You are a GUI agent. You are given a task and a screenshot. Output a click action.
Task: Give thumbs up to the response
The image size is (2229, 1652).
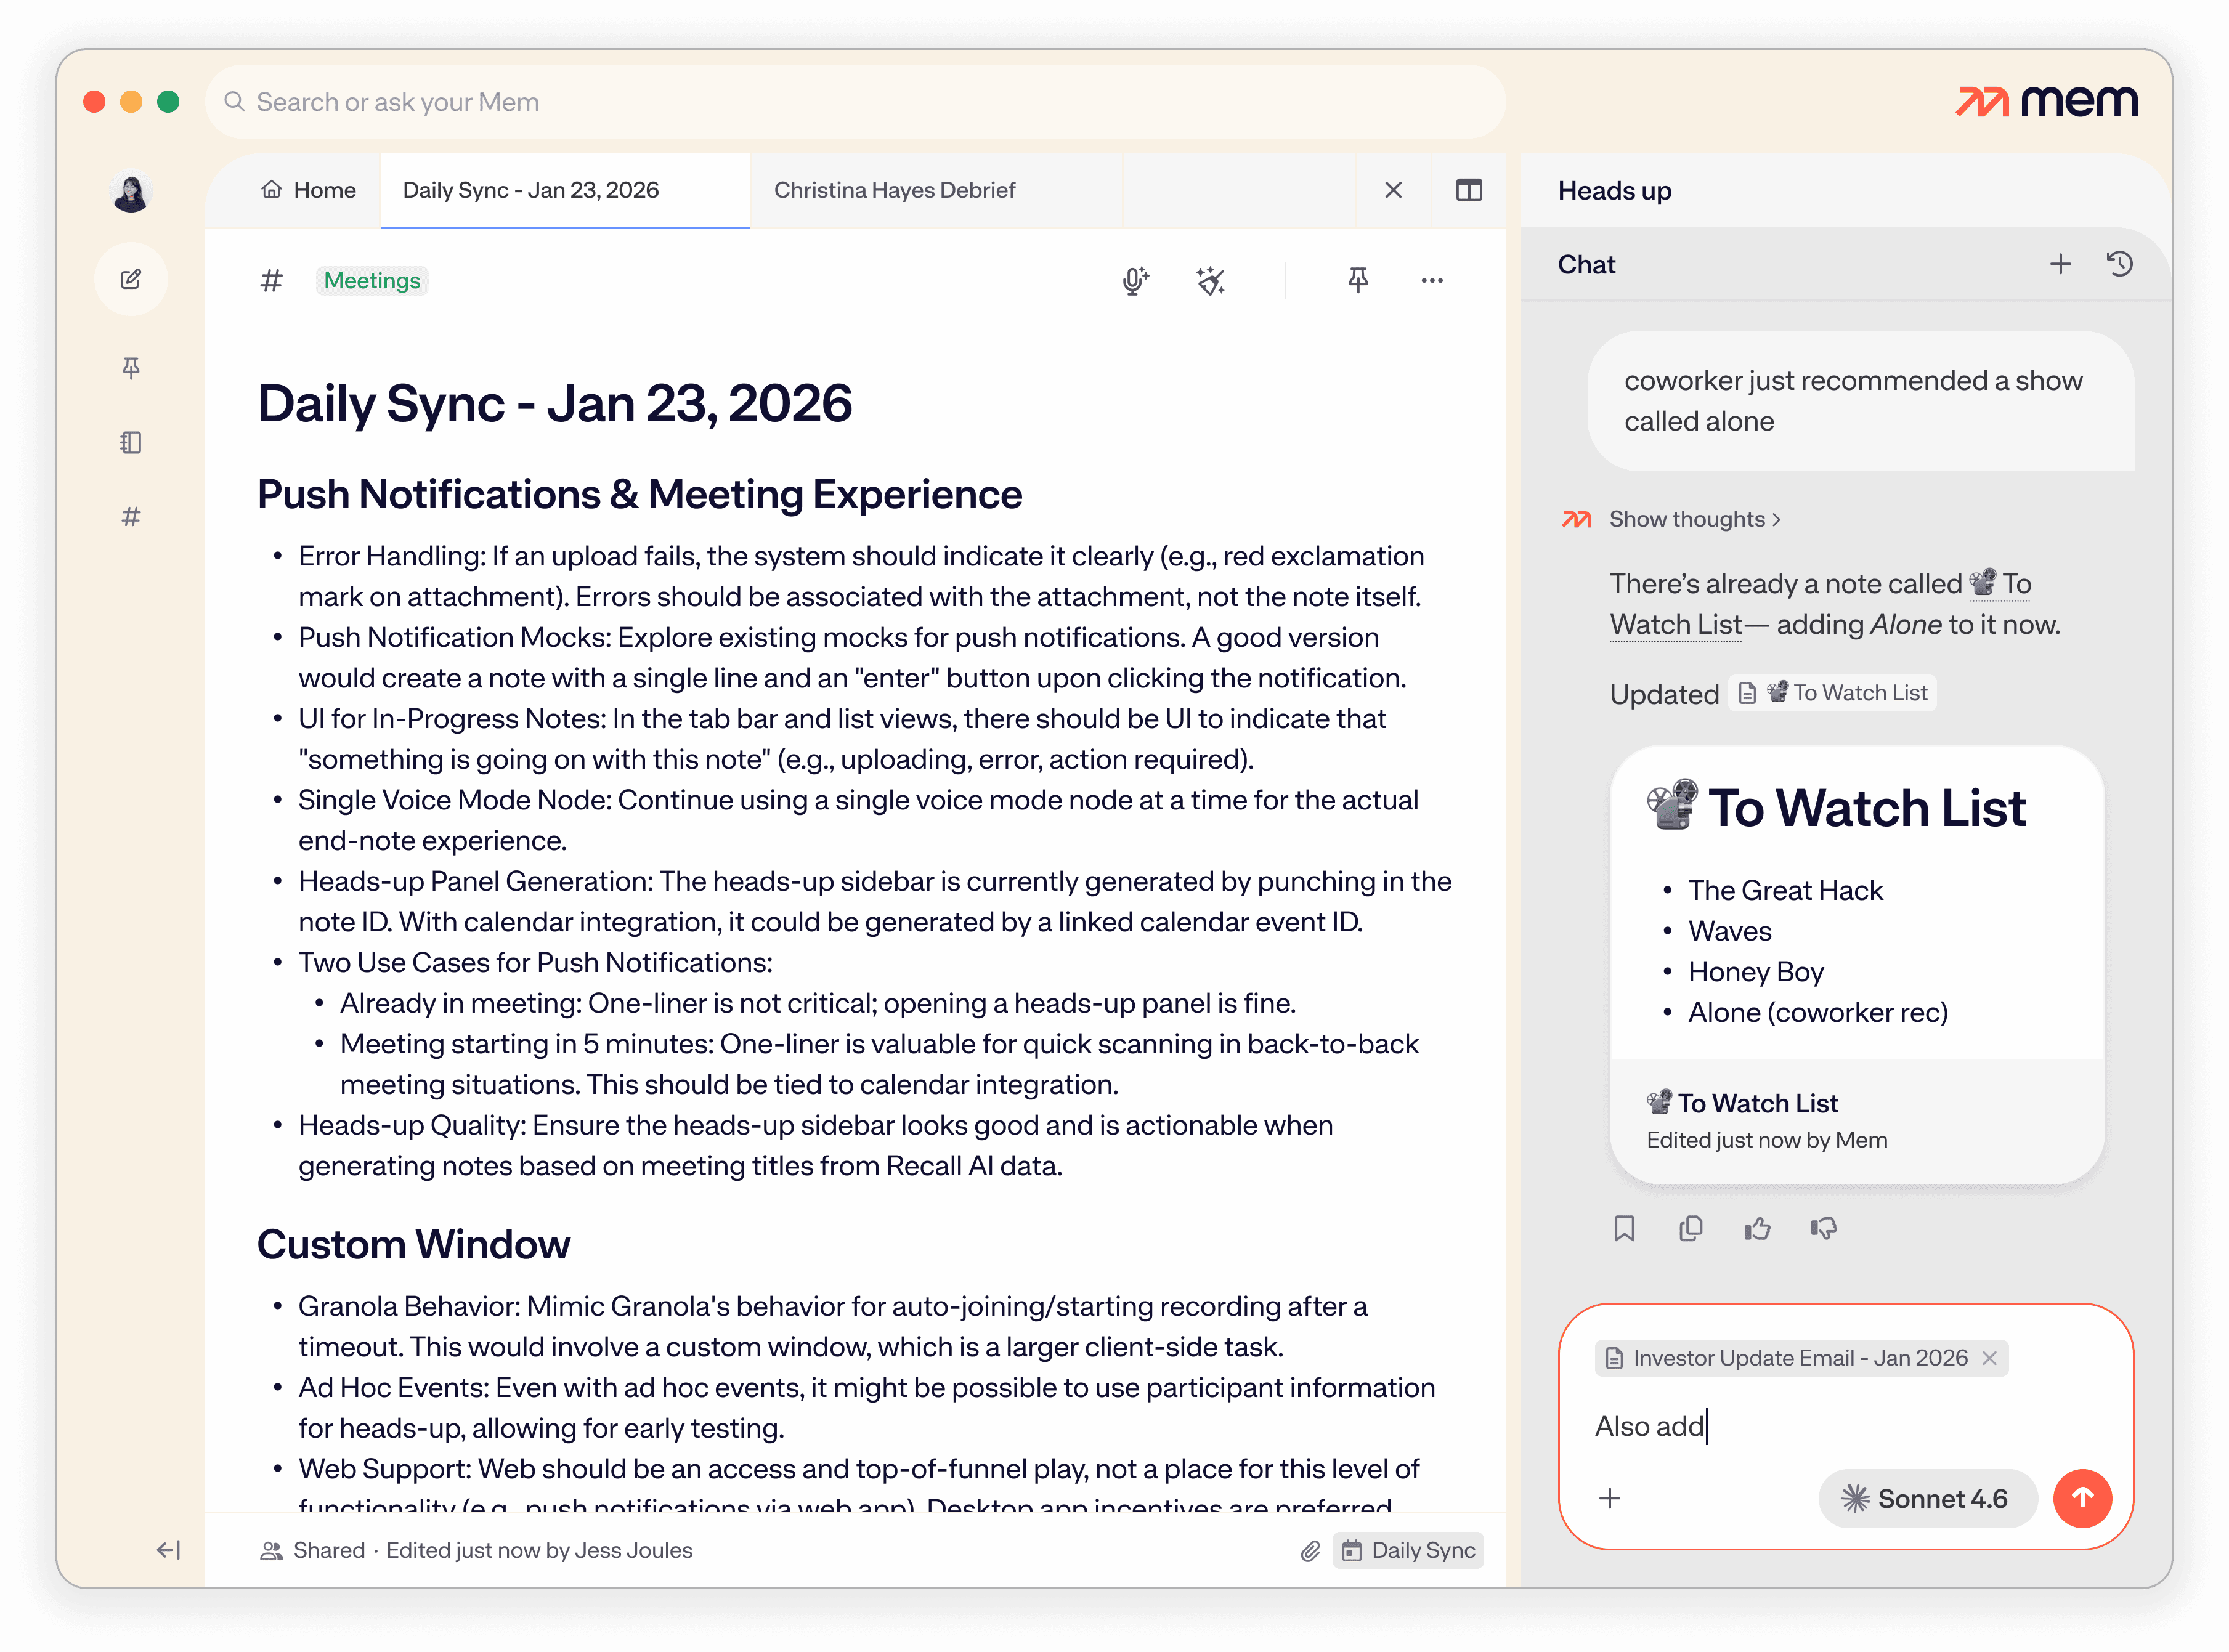click(1757, 1228)
